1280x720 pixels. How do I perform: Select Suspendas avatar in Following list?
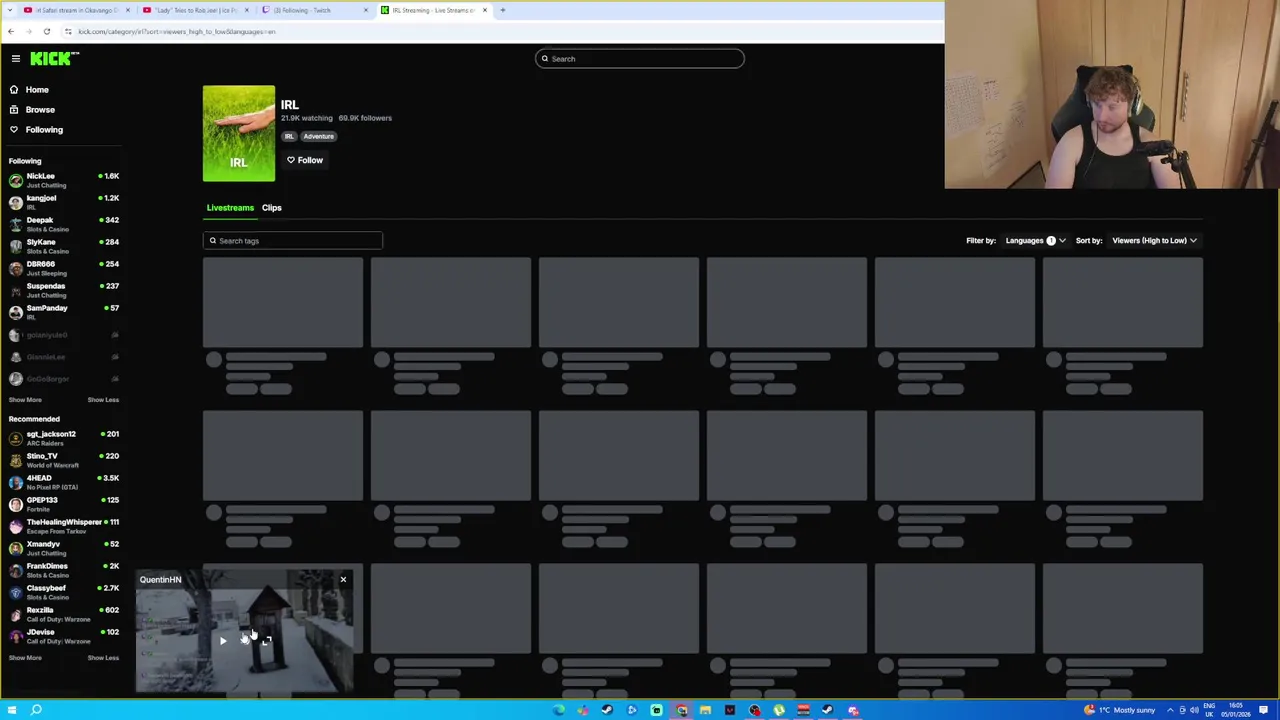click(x=16, y=290)
